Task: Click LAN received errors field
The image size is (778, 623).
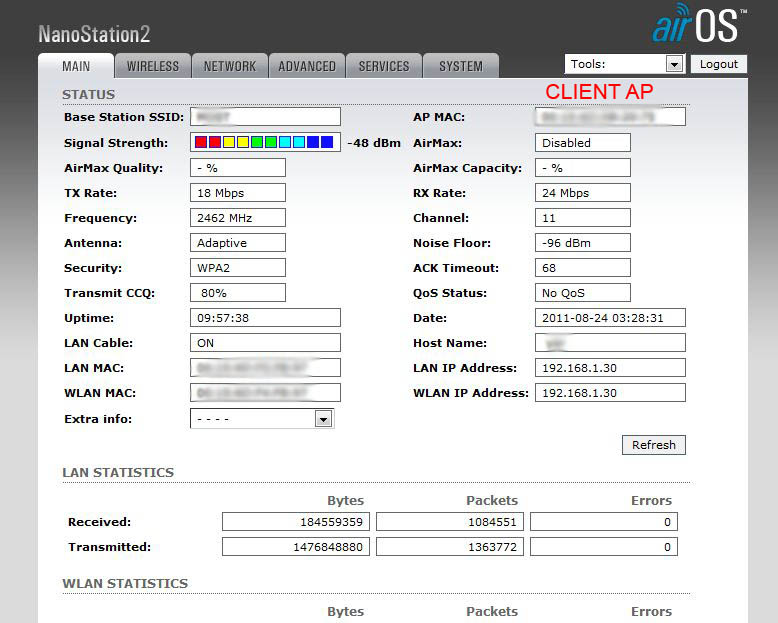Action: click(x=604, y=522)
